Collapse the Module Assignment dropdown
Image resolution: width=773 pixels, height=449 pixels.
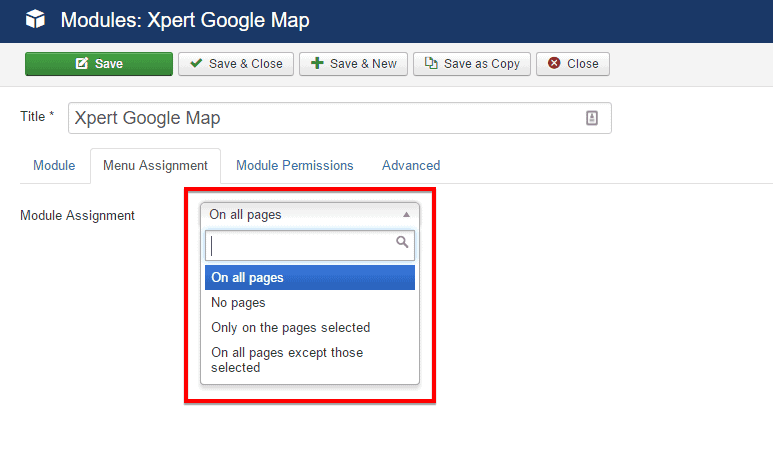tap(310, 214)
